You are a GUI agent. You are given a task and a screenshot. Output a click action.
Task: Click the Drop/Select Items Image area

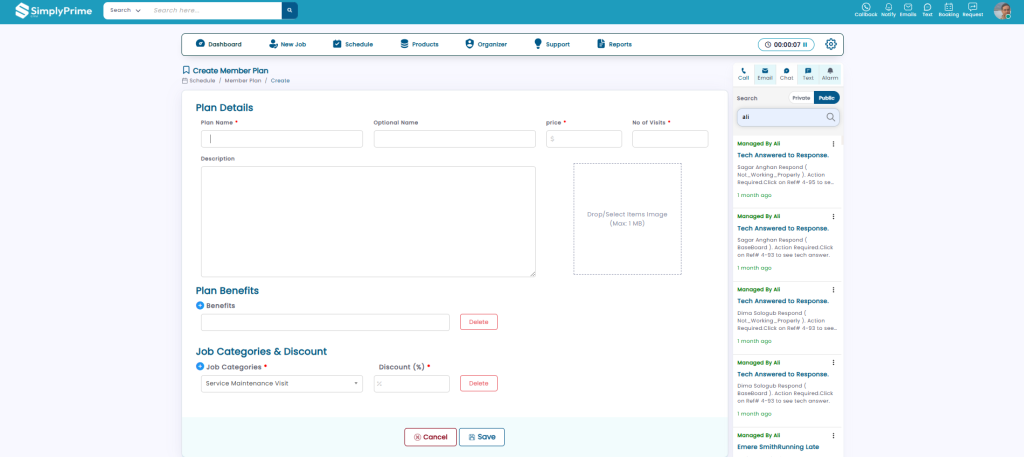(628, 219)
